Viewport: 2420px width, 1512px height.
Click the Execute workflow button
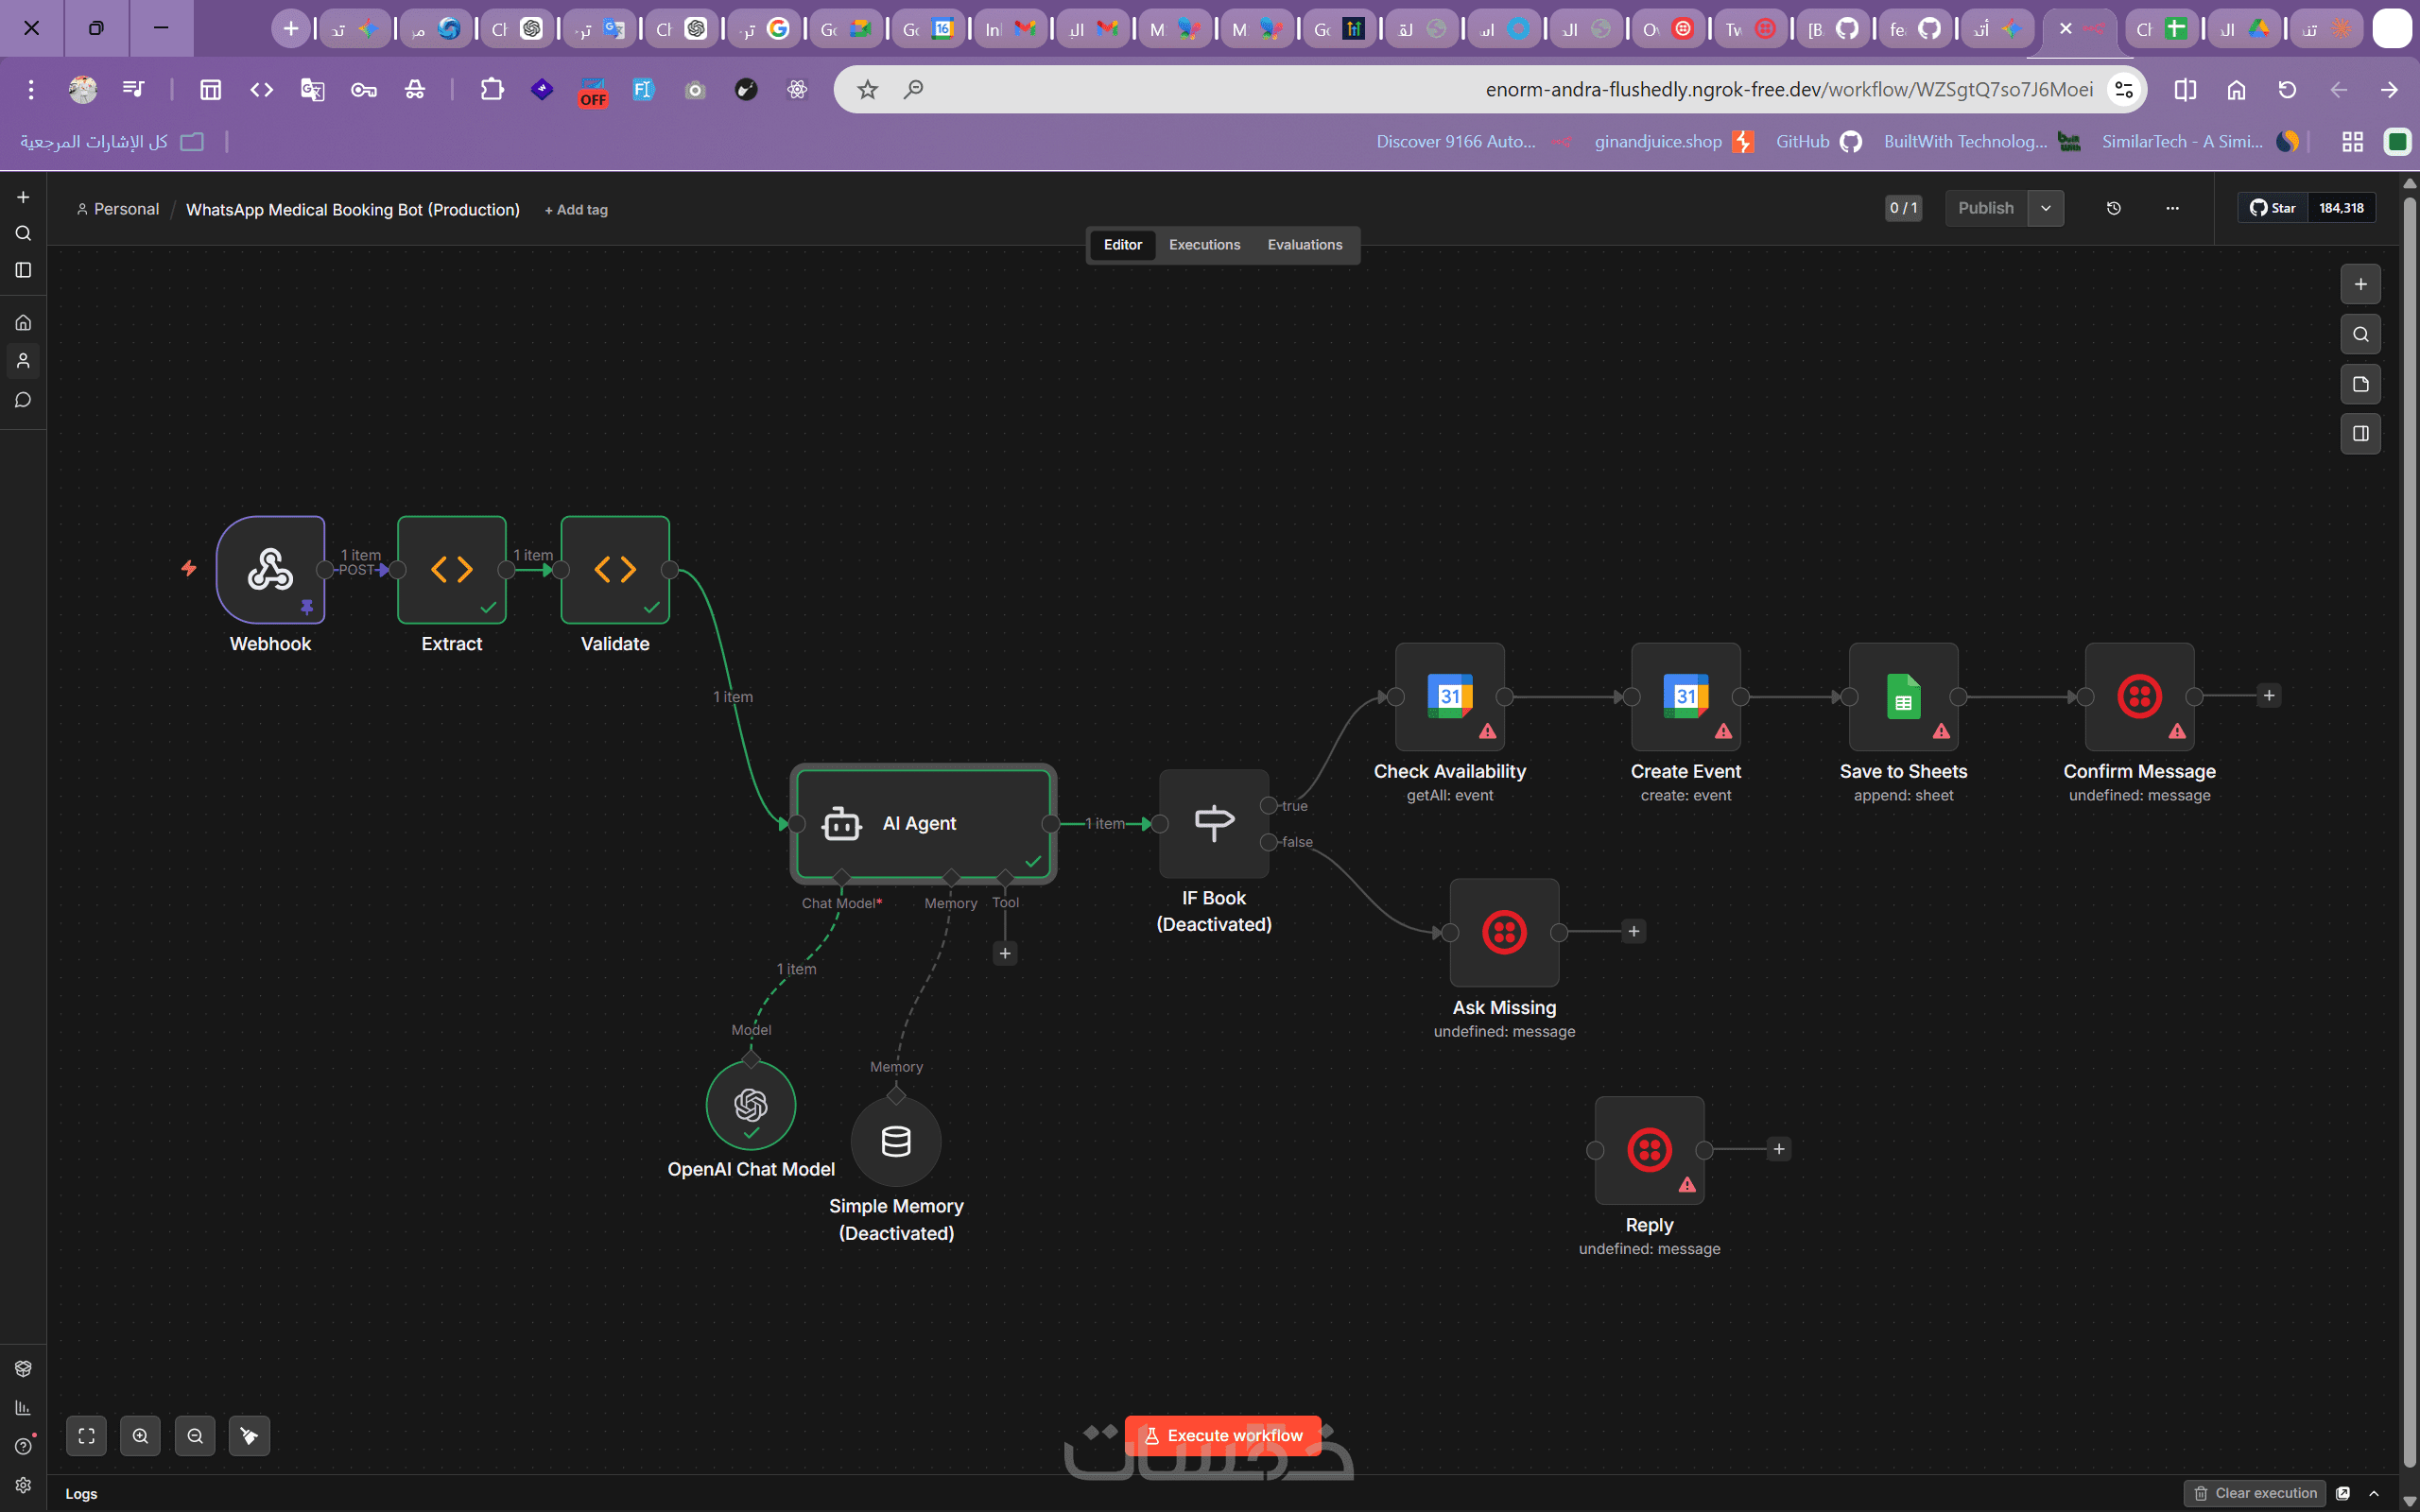tap(1222, 1435)
